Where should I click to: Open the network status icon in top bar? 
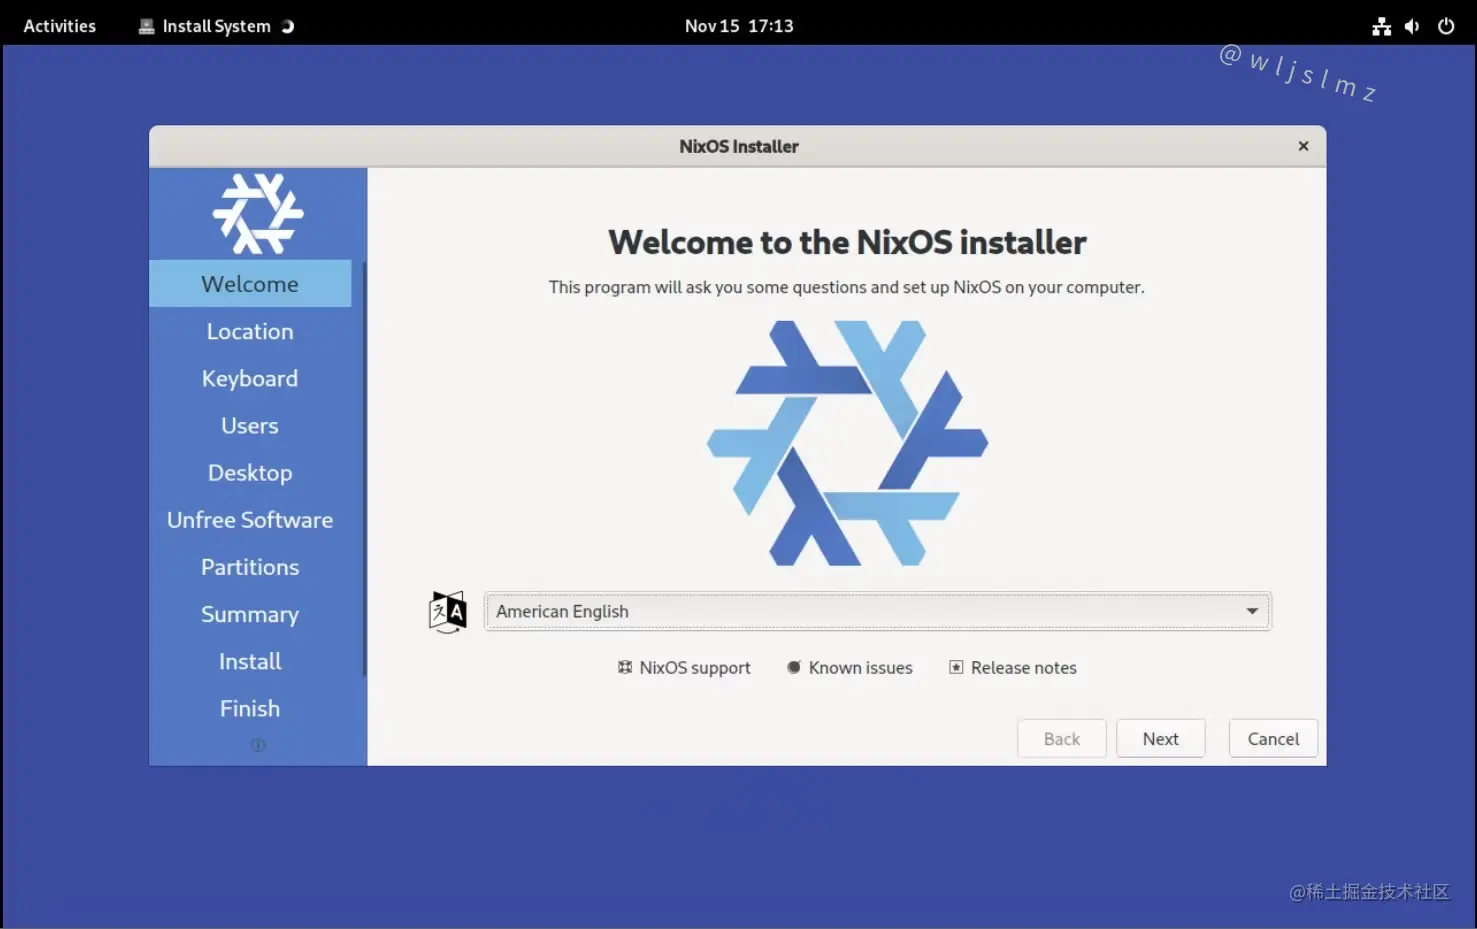tap(1381, 26)
